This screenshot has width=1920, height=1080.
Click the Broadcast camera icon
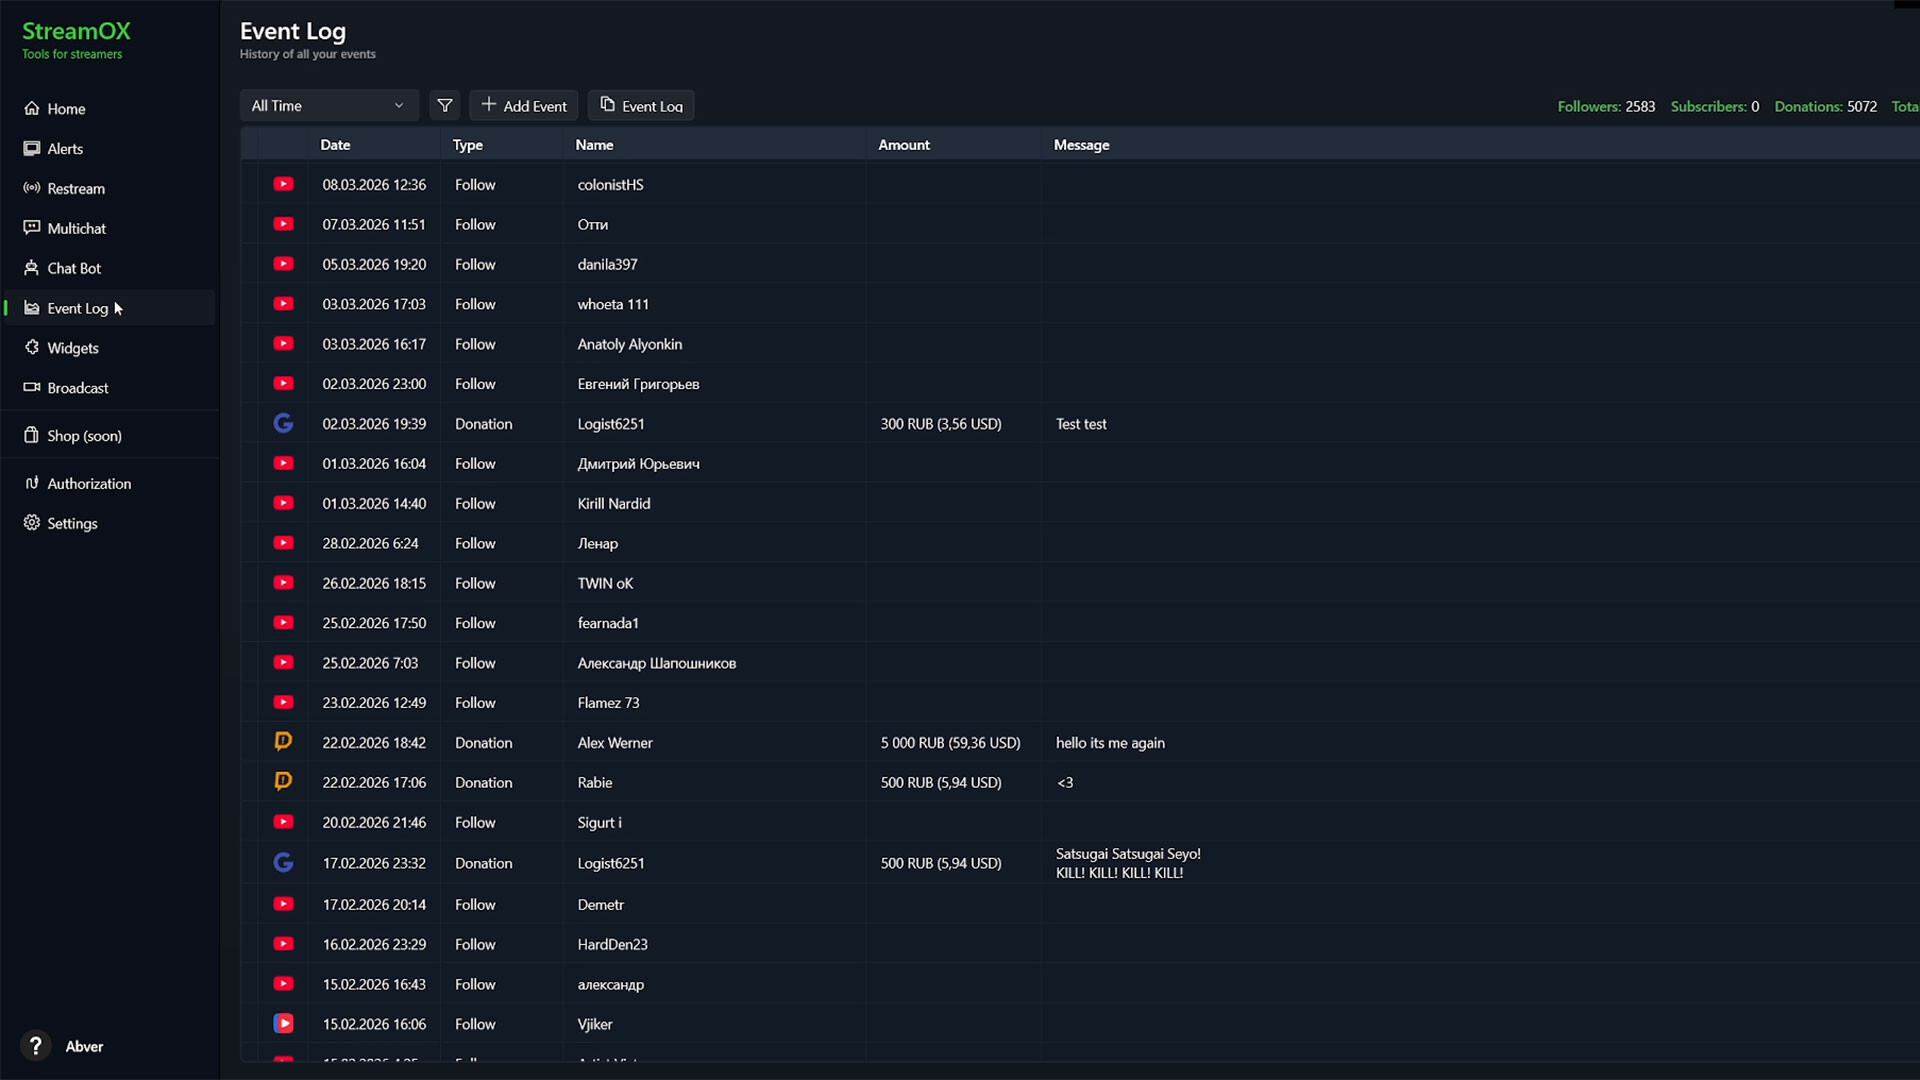32,387
